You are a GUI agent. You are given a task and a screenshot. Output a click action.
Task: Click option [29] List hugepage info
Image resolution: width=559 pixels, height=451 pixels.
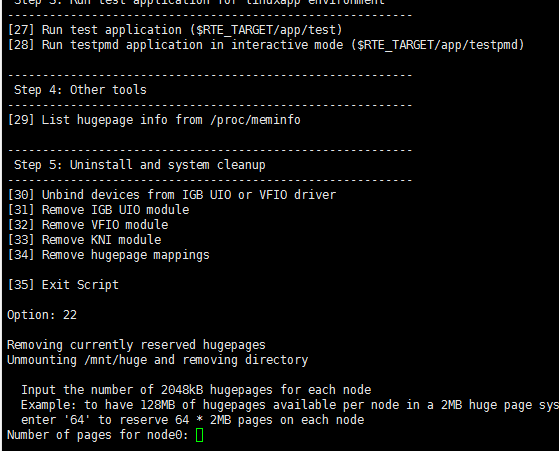pos(154,120)
